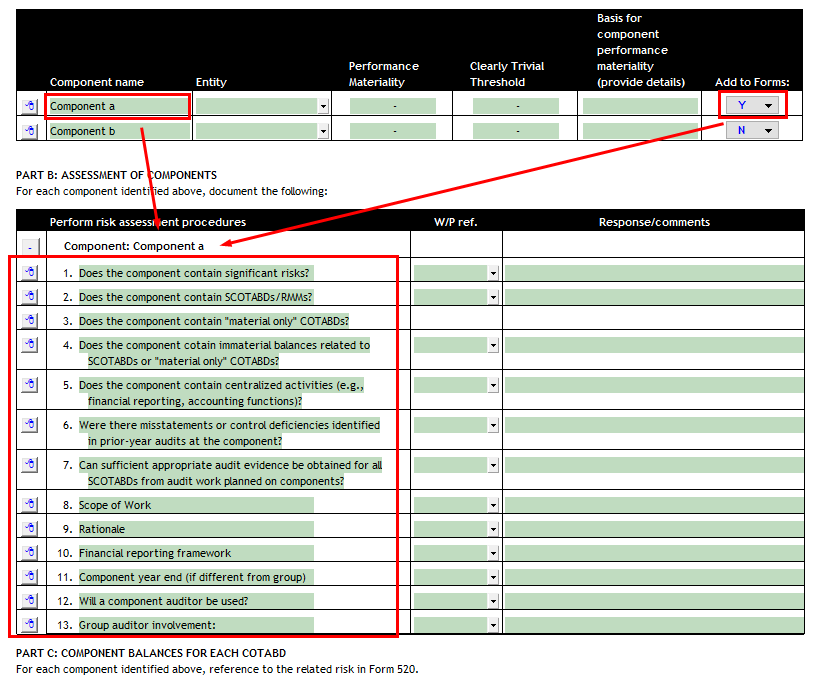Open W/P ref dropdown for question 2
The height and width of the screenshot is (678, 822).
[x=493, y=297]
